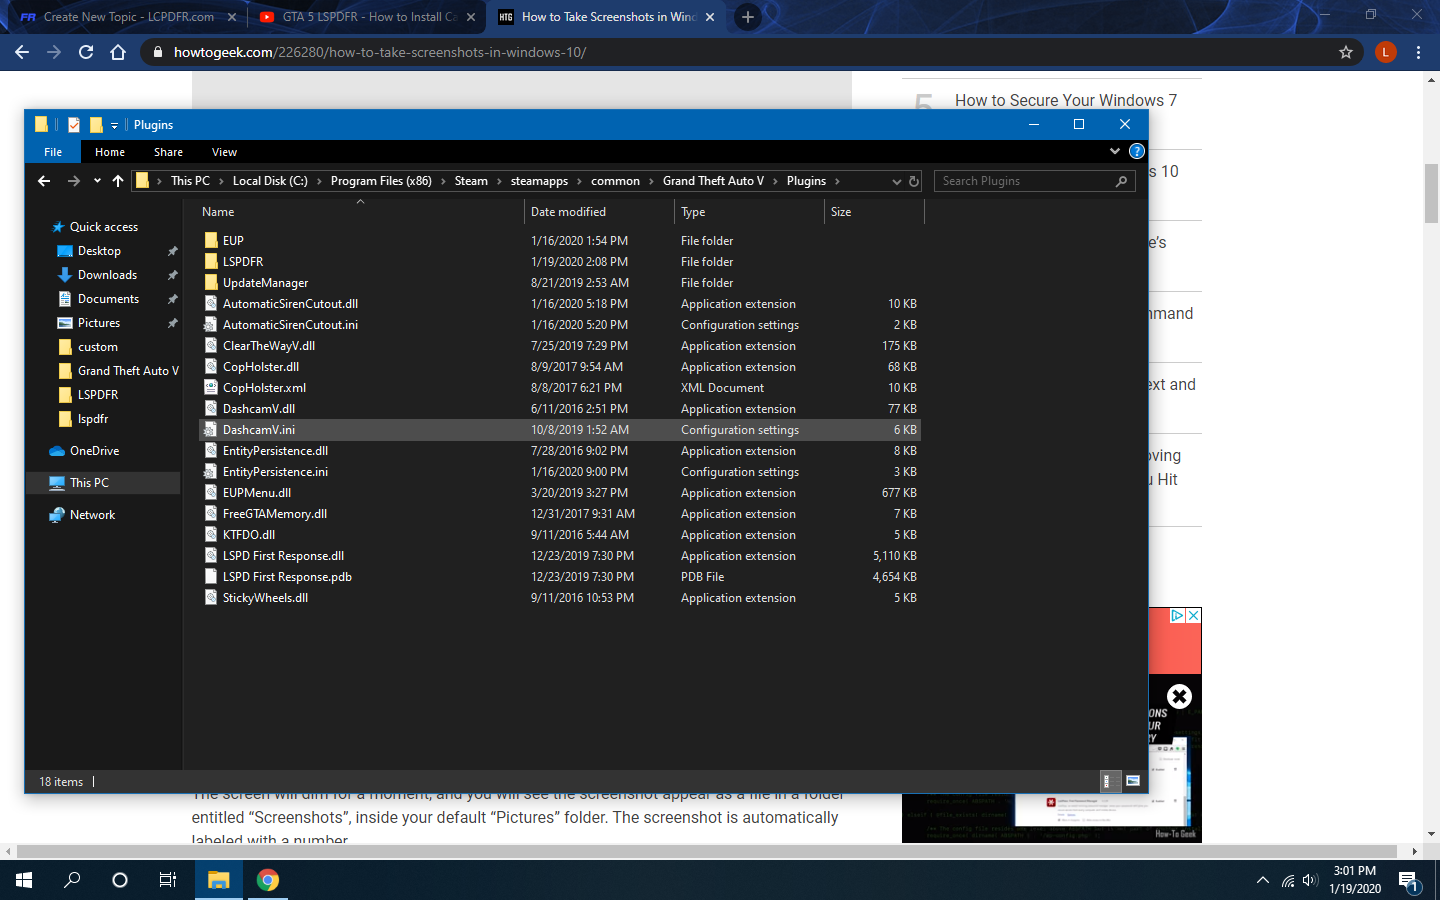Expand the chevron after Grand Theft Auto V
This screenshot has width=1440, height=900.
[x=775, y=181]
